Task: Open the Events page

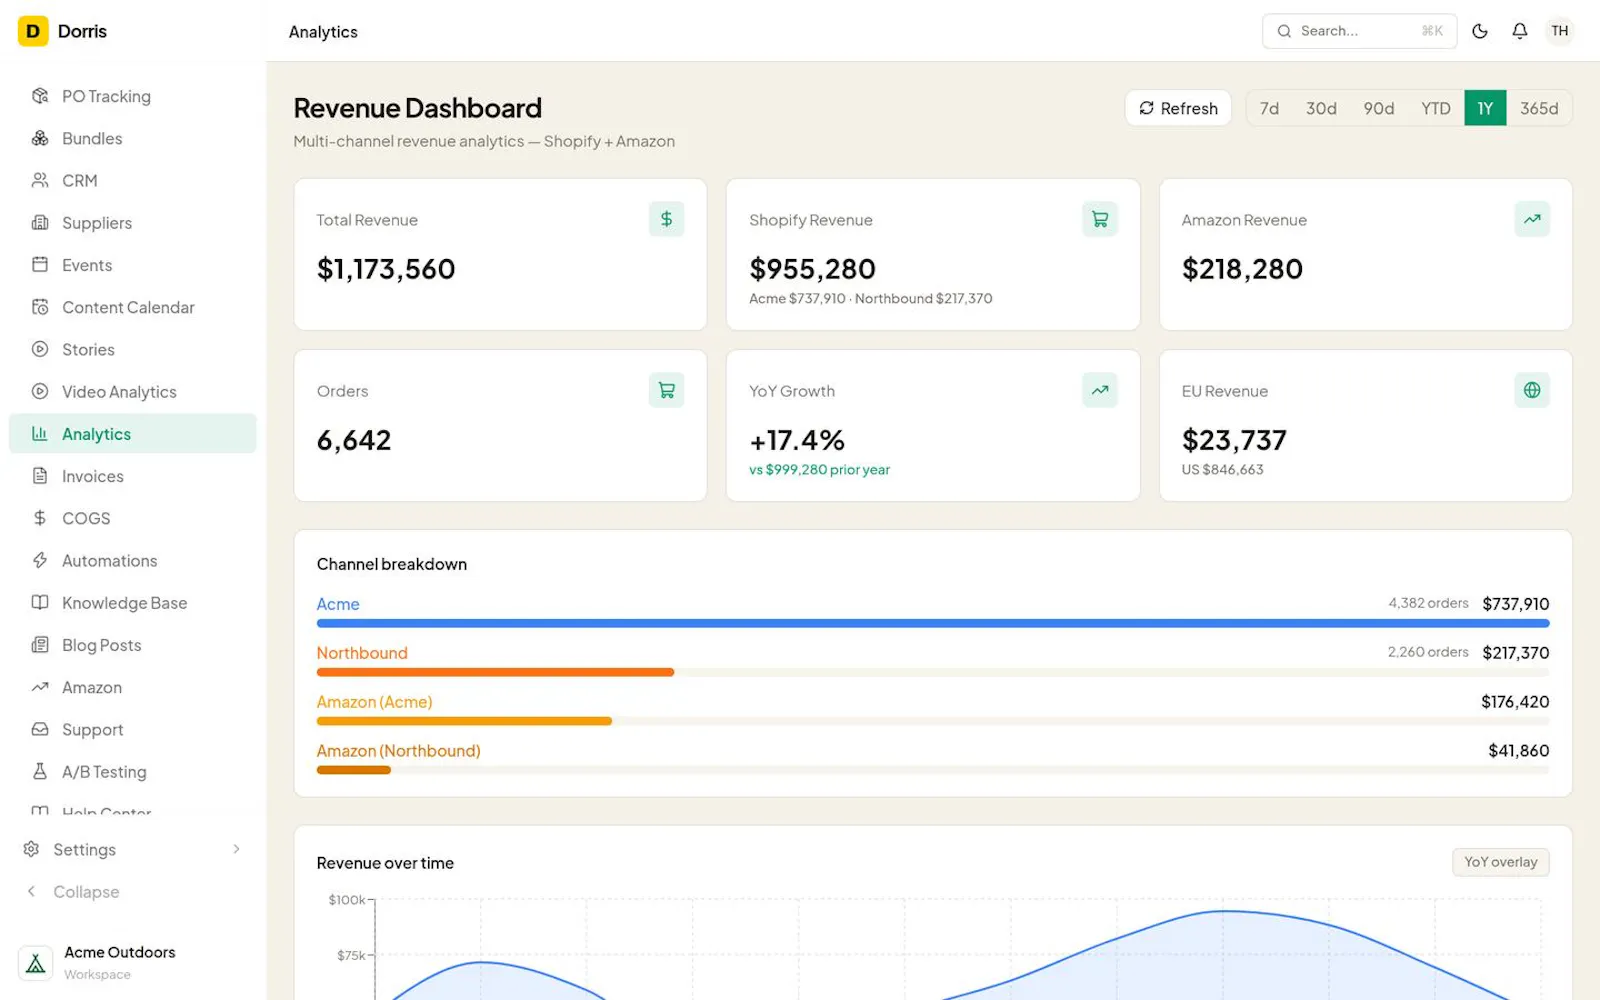Action: (x=133, y=265)
